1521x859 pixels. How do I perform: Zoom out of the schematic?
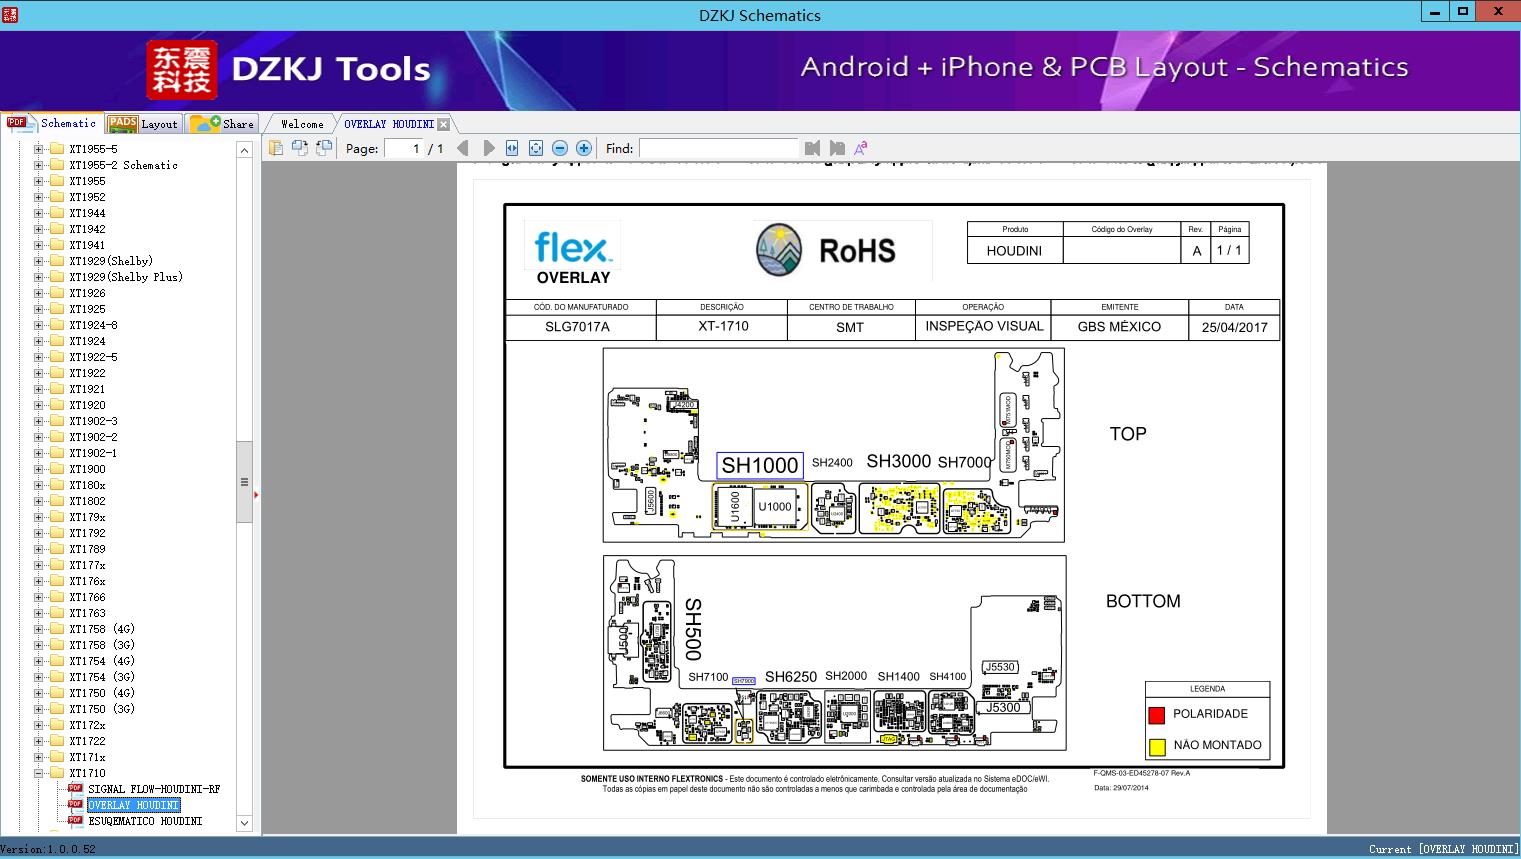tap(560, 148)
